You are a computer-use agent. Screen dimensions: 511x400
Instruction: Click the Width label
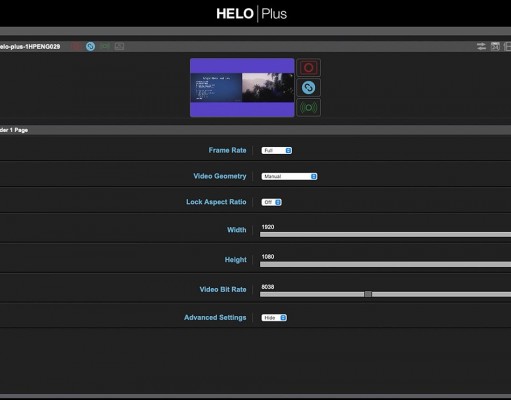tap(237, 230)
